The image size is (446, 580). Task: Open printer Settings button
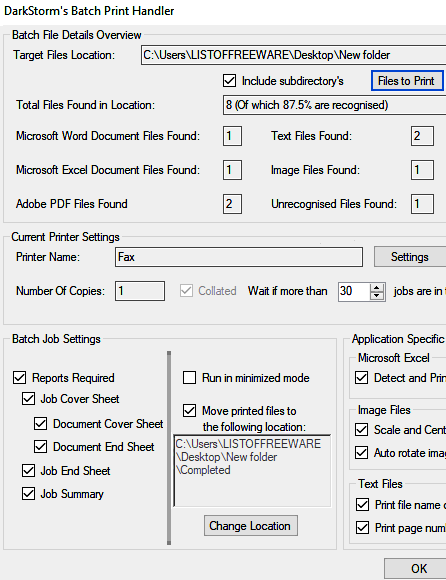pyautogui.click(x=410, y=257)
